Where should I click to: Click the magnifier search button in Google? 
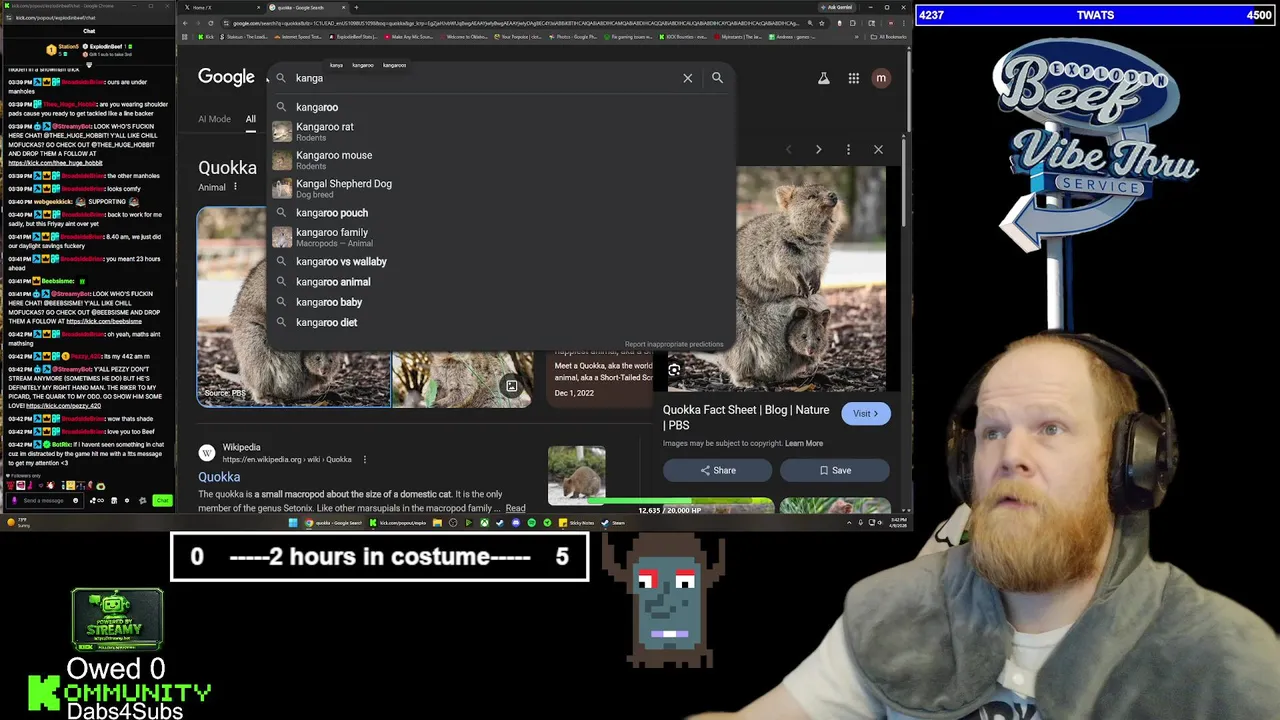[717, 78]
